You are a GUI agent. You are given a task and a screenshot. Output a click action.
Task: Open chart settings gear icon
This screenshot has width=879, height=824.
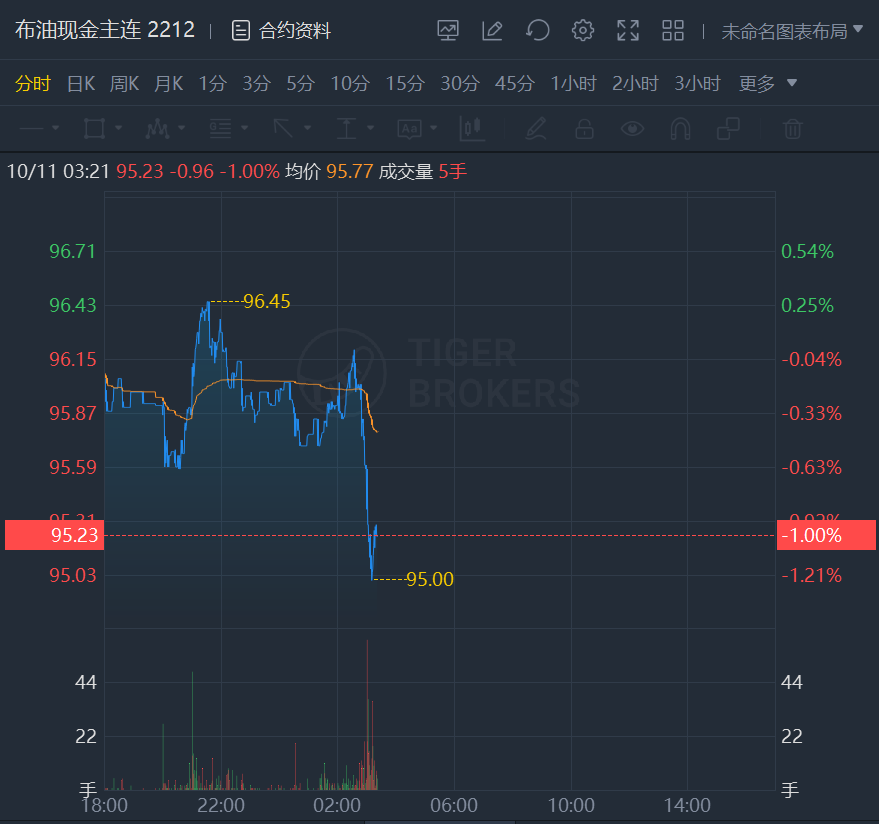[x=582, y=30]
